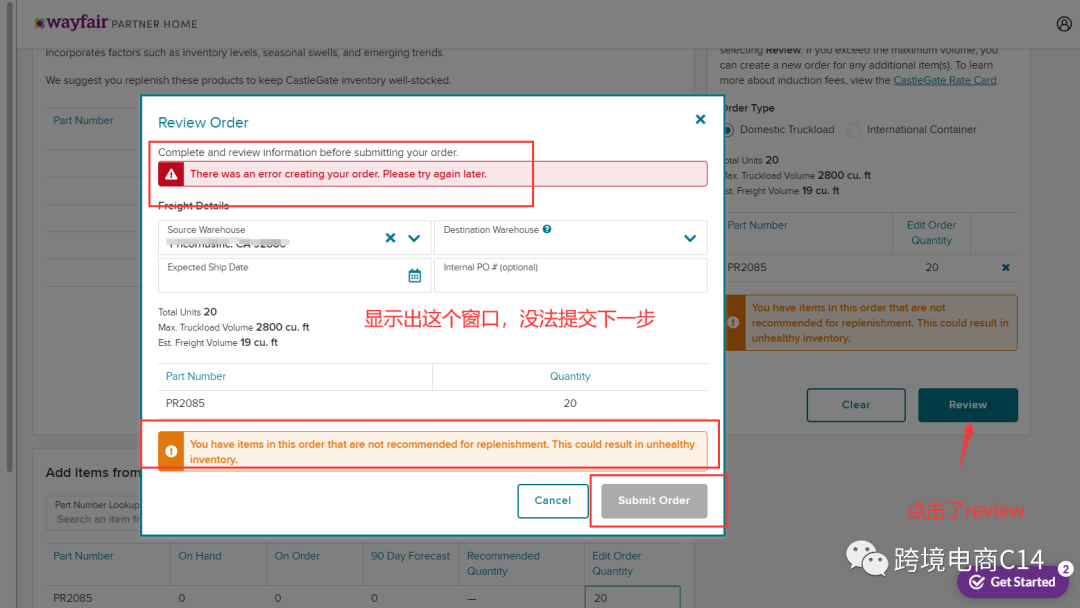This screenshot has height=608, width=1080.
Task: Click the Get Started chat bubble
Action: point(1013,581)
